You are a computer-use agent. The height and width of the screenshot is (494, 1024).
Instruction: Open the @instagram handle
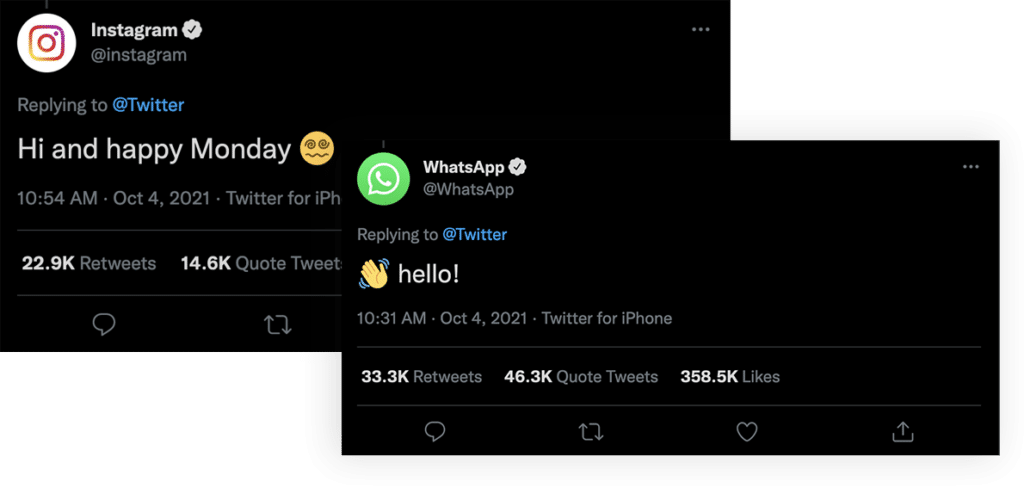(x=139, y=55)
